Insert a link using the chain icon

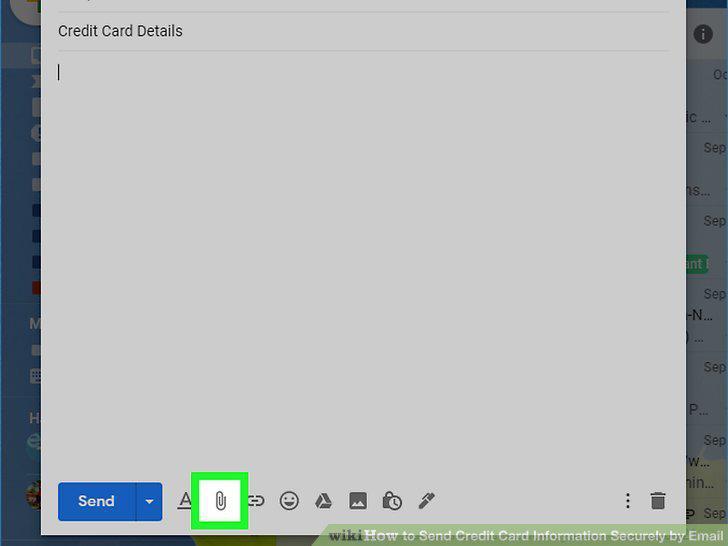coord(256,501)
